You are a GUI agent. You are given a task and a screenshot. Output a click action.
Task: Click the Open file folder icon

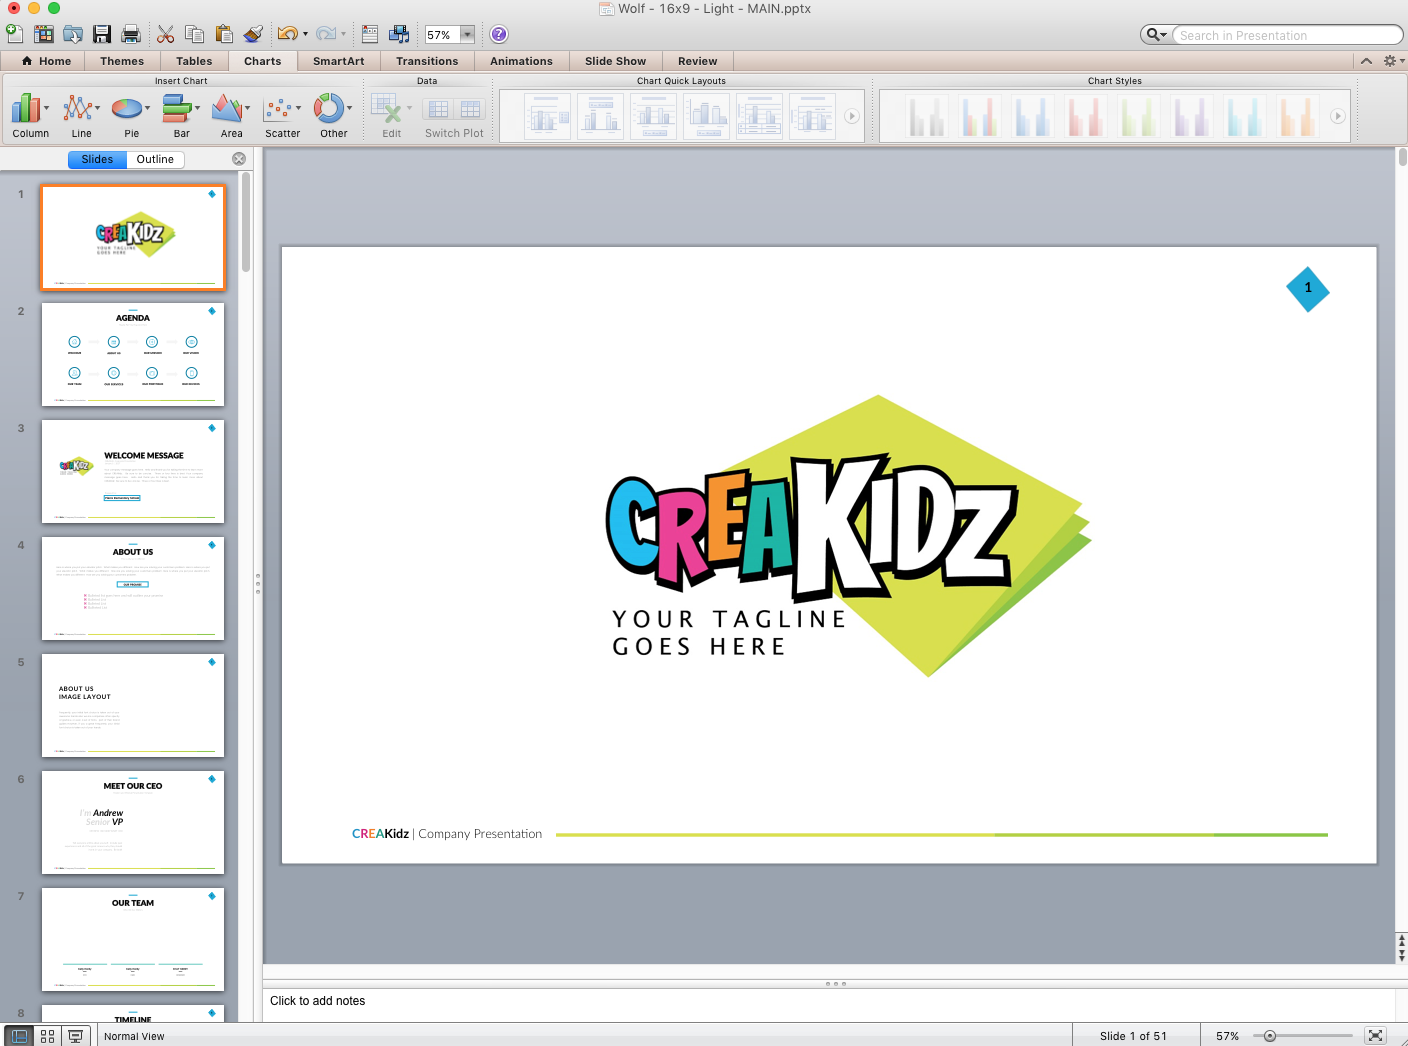click(73, 34)
